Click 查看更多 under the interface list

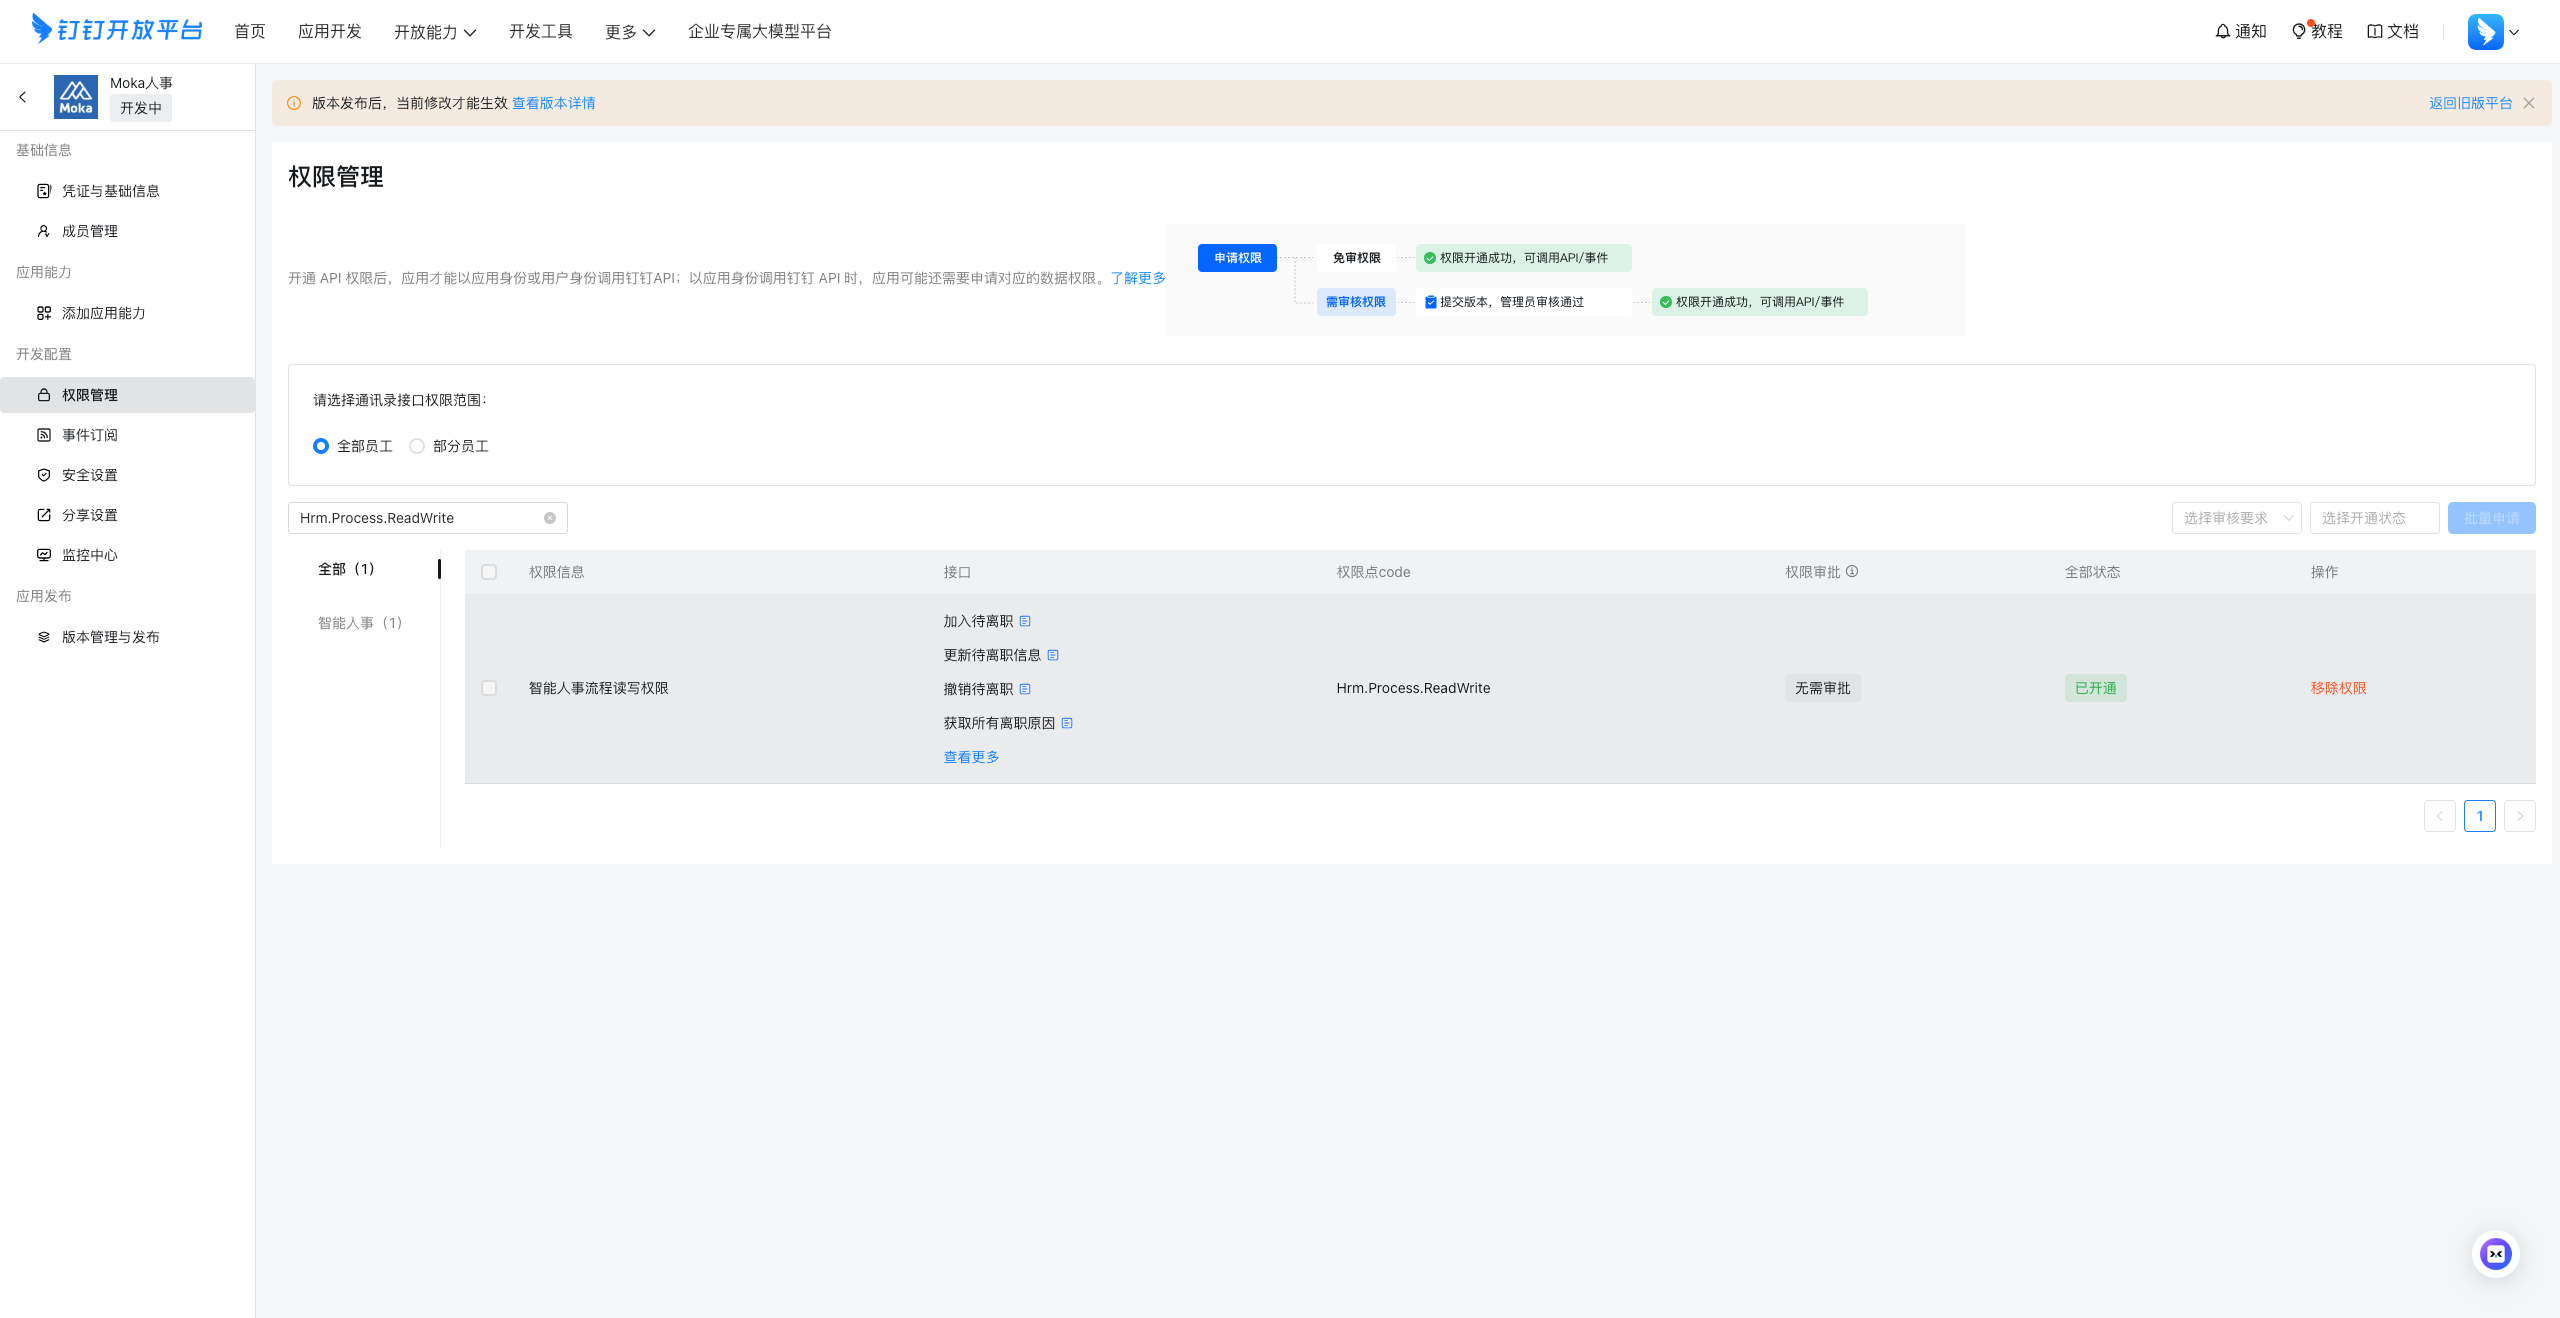tap(971, 757)
